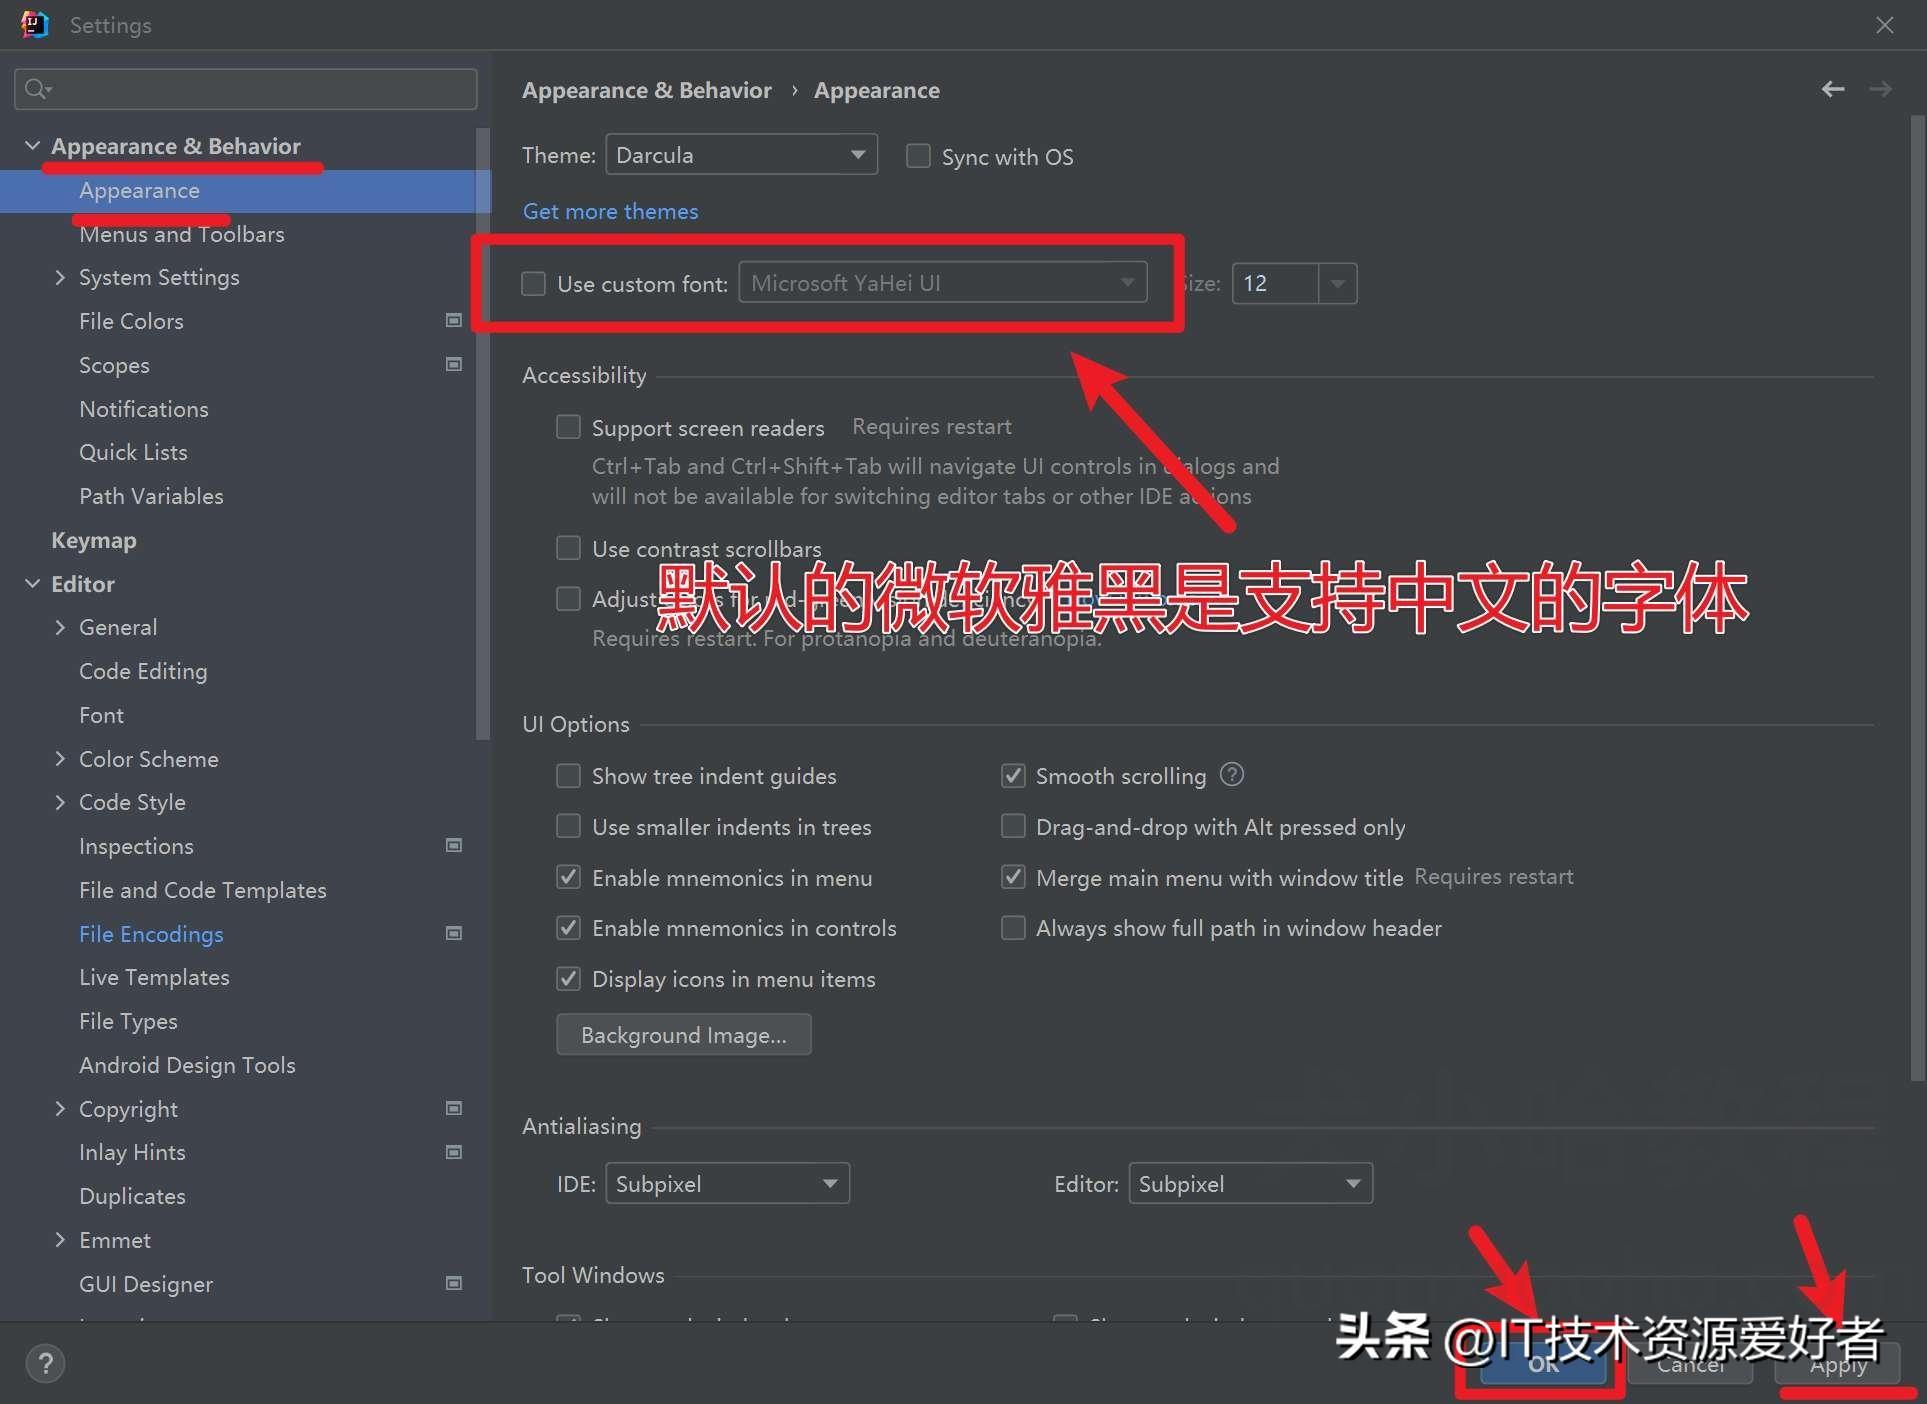Image resolution: width=1927 pixels, height=1404 pixels.
Task: Click project-level icon beside GUI Designer
Action: pos(453,1283)
